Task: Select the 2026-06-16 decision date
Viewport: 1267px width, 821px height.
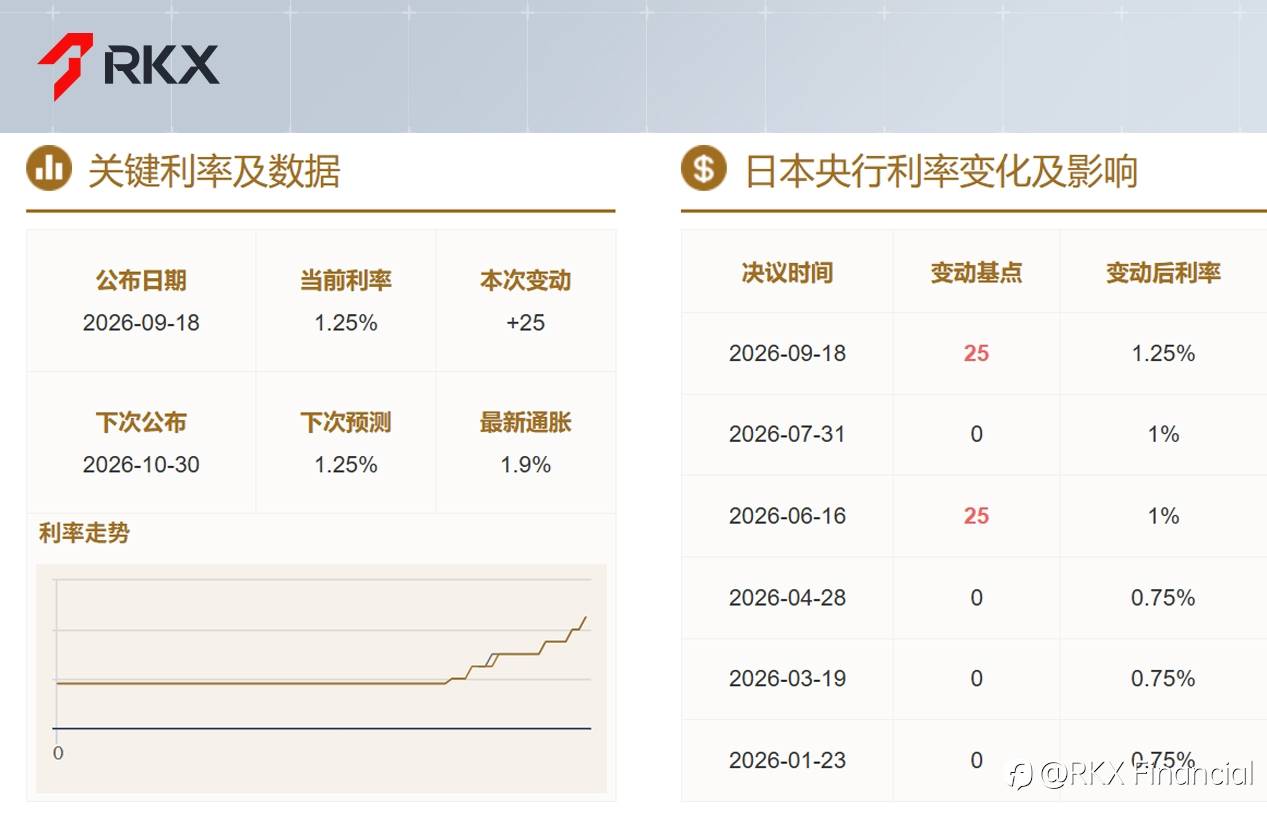Action: pos(787,517)
